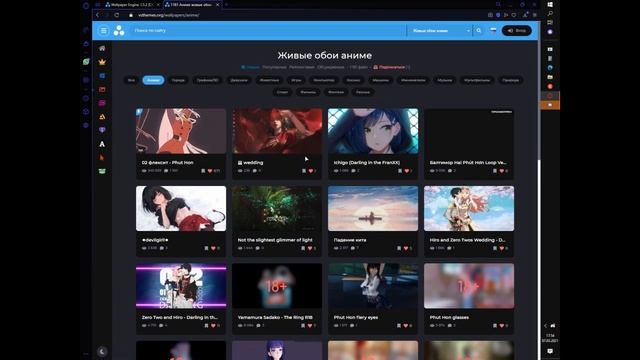This screenshot has height=360, width=640.
Task: Click the site search input field
Action: point(269,31)
